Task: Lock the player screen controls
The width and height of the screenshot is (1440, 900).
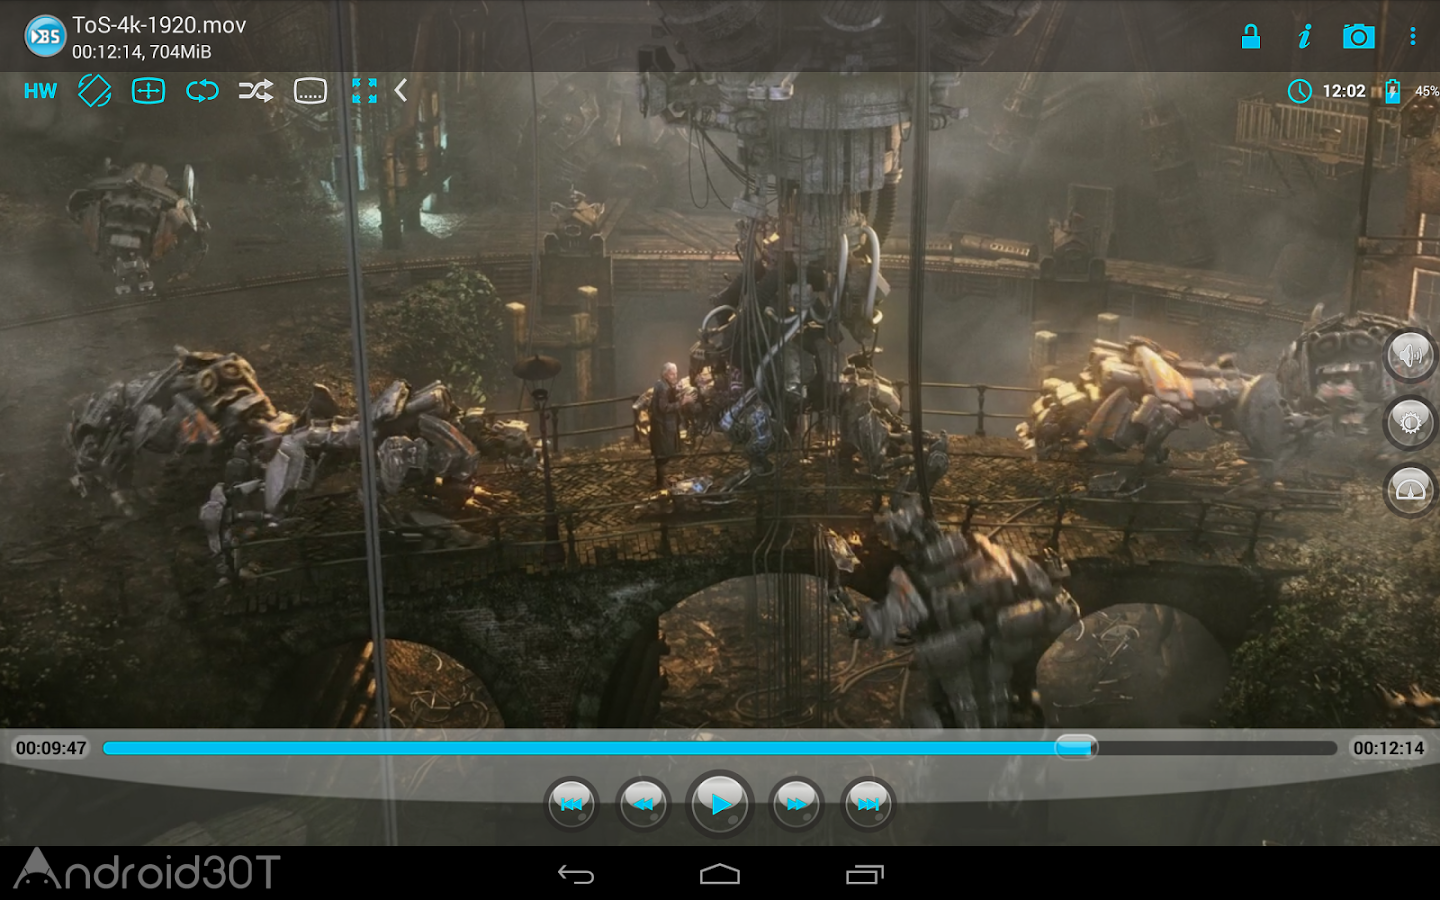Action: click(1251, 37)
